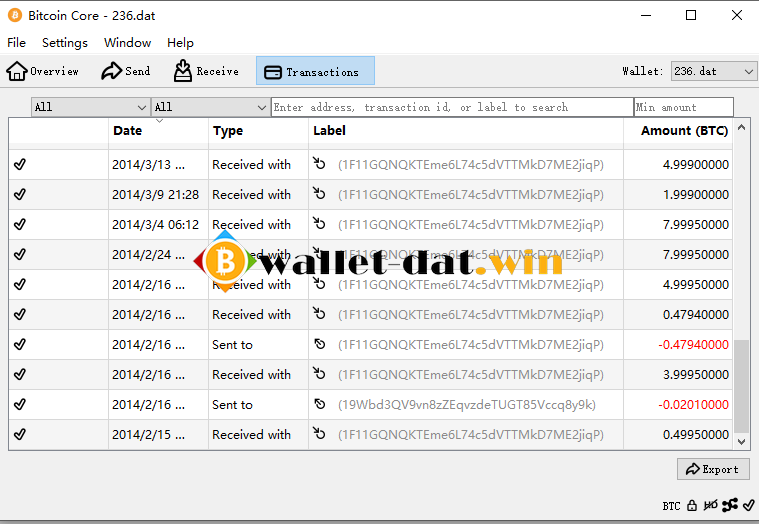
Task: Click the address search input field
Action: (x=452, y=107)
